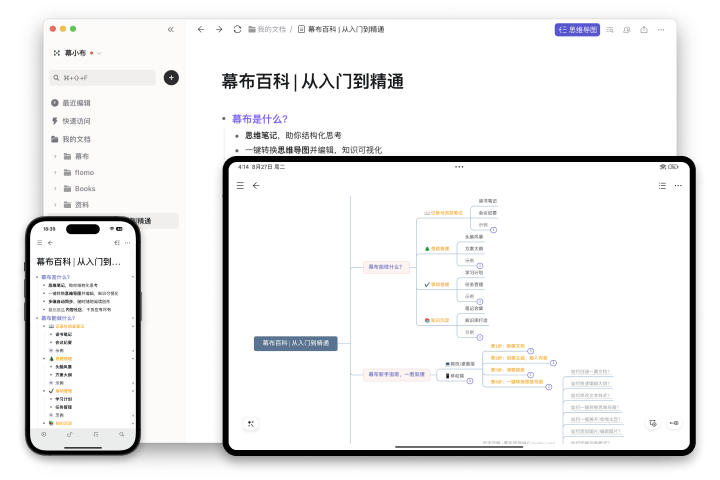The image size is (720, 480).
Task: Click the sidebar search field
Action: tap(103, 77)
